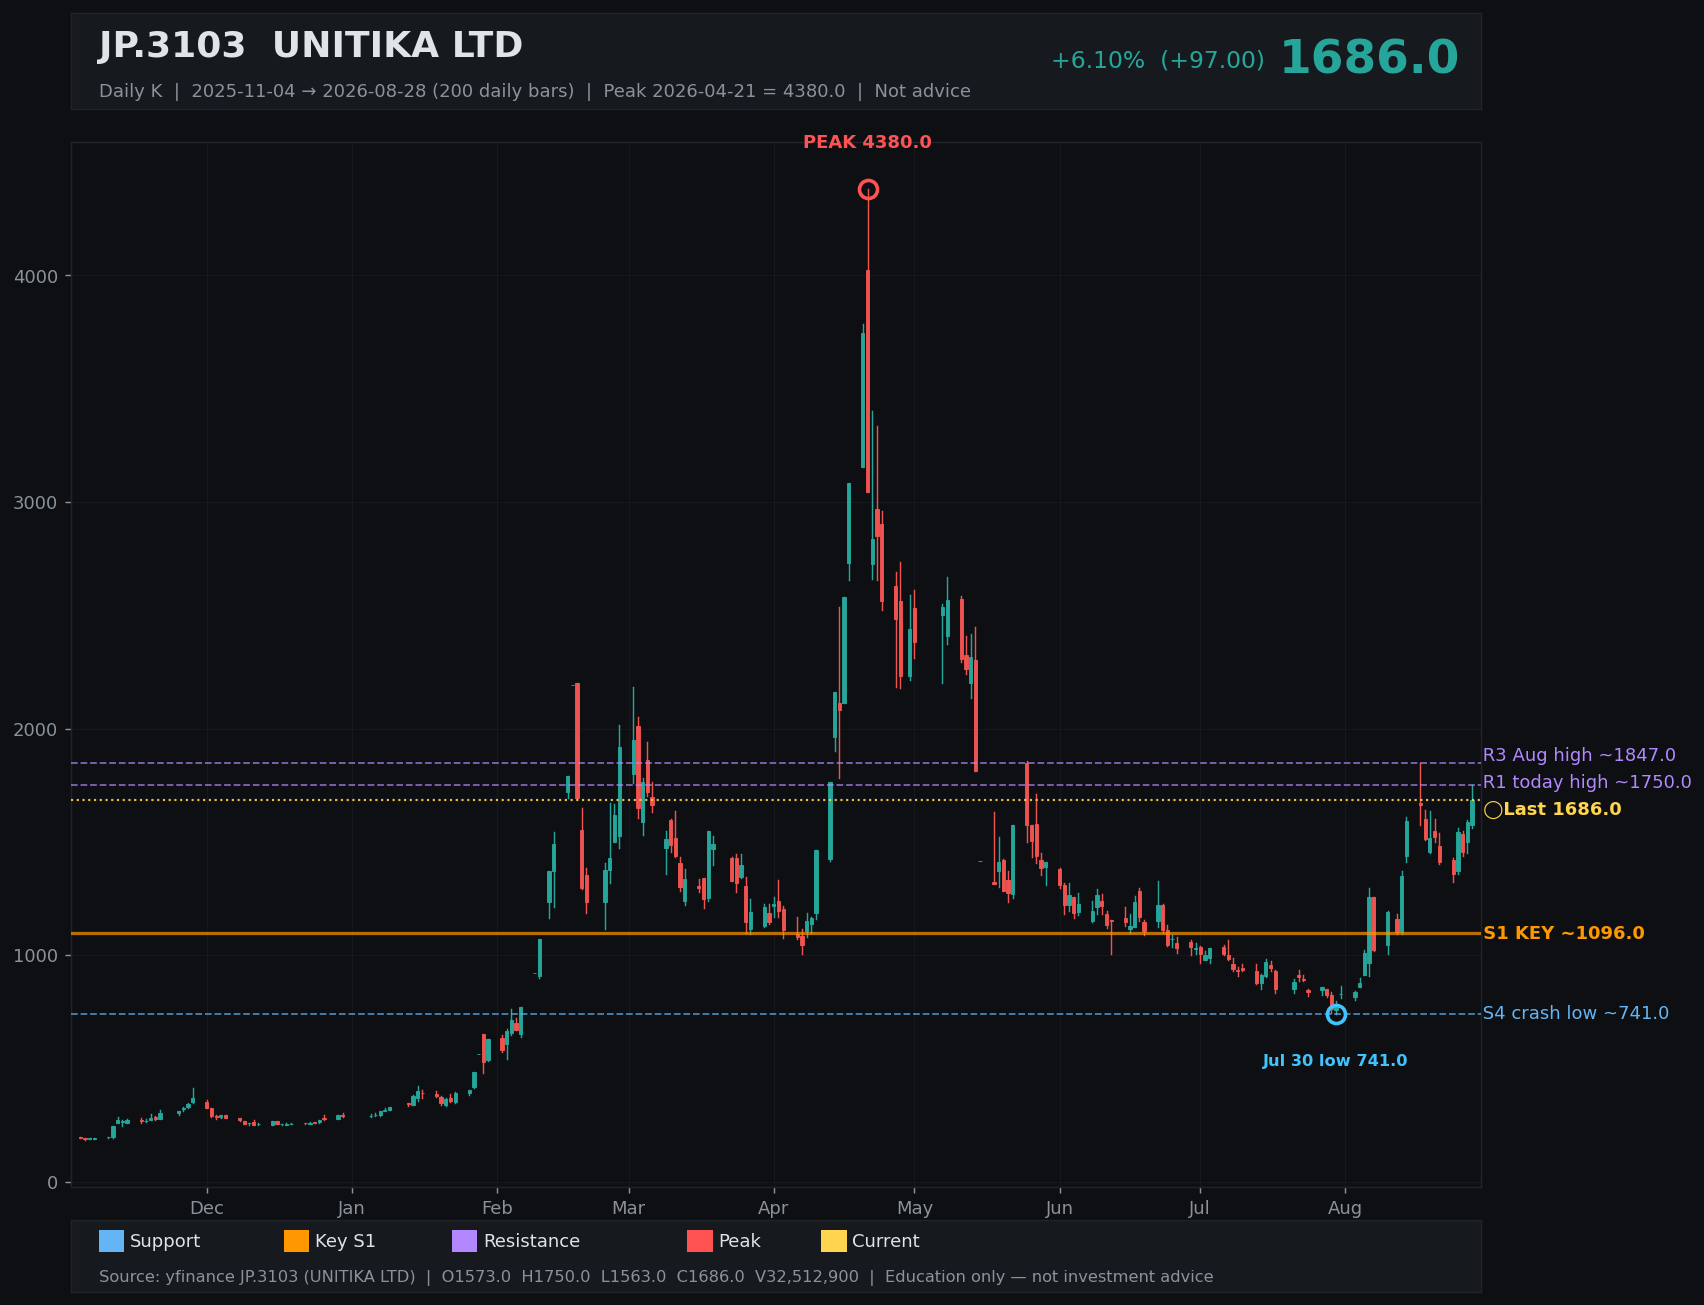Click the yellow Current legend swatch
Screen dimensions: 1704x1305
[834, 1241]
